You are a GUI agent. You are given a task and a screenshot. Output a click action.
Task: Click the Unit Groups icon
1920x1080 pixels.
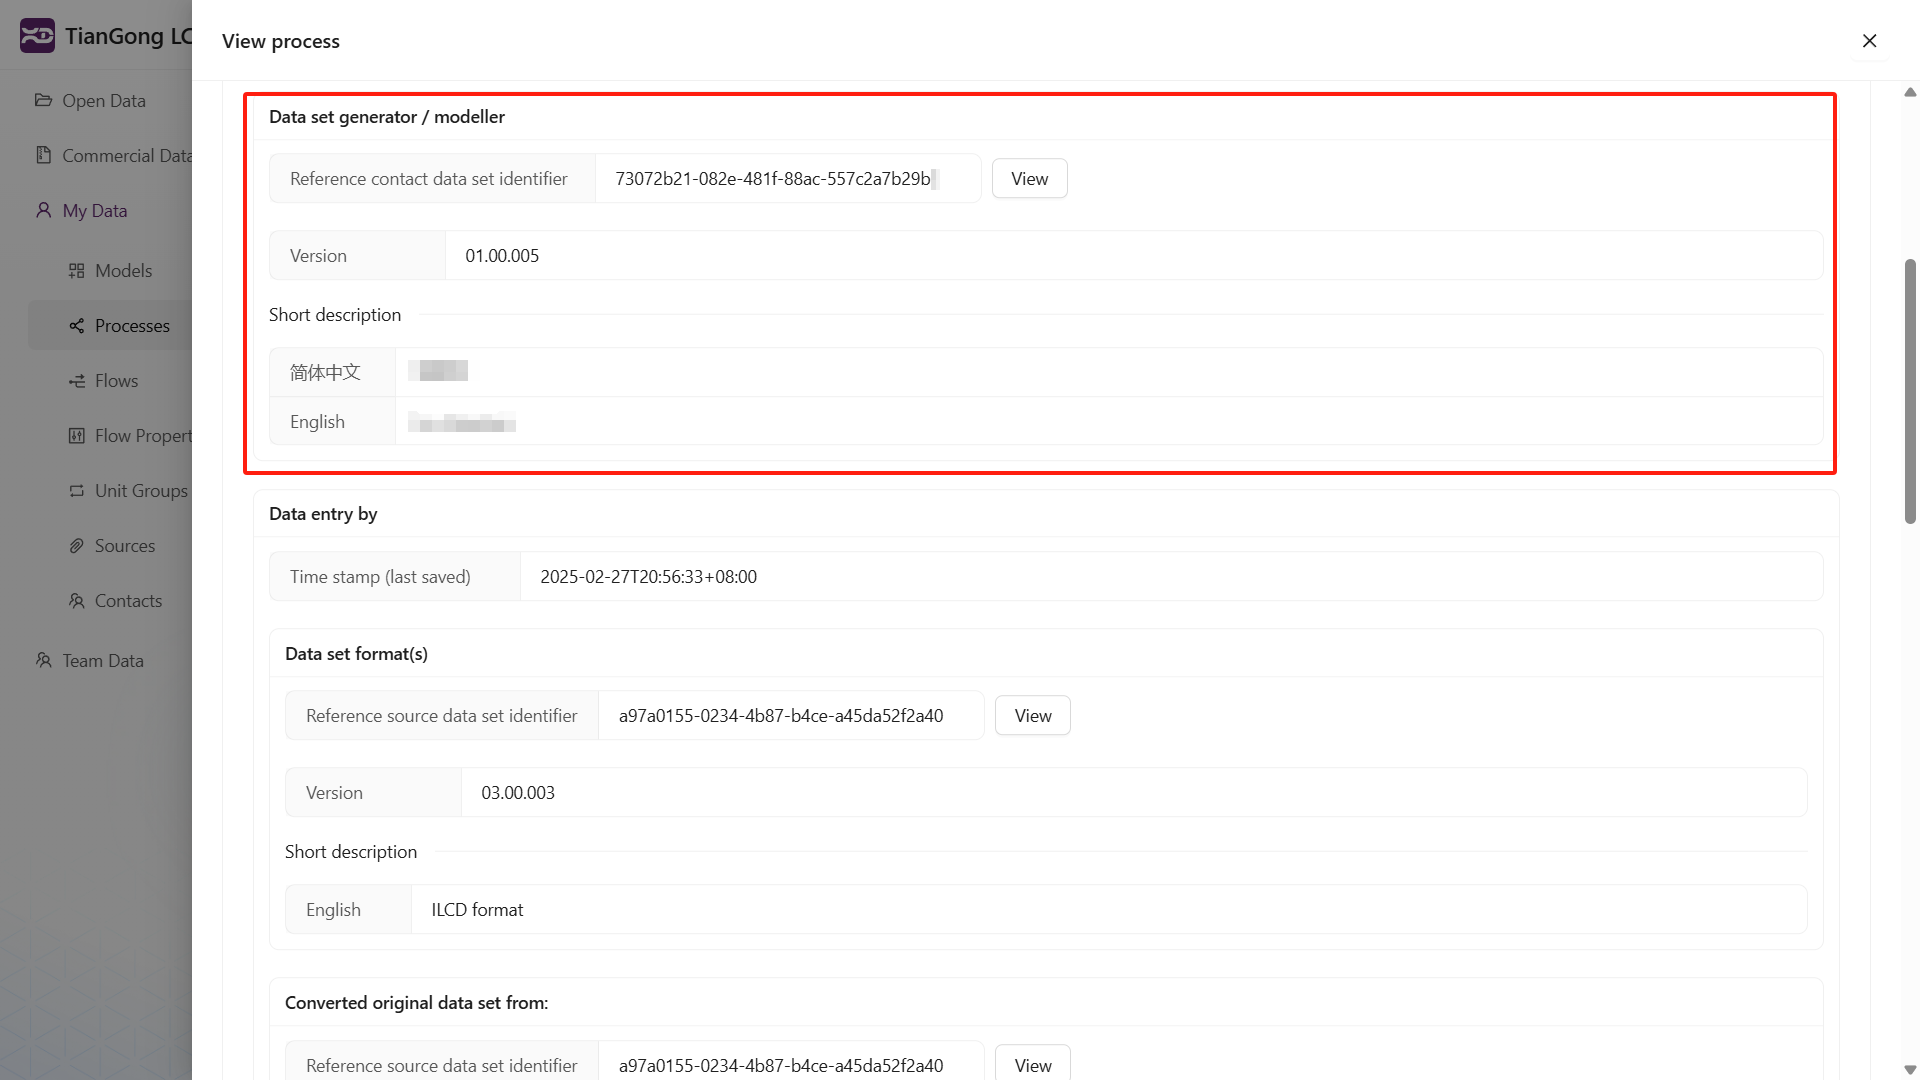tap(76, 491)
